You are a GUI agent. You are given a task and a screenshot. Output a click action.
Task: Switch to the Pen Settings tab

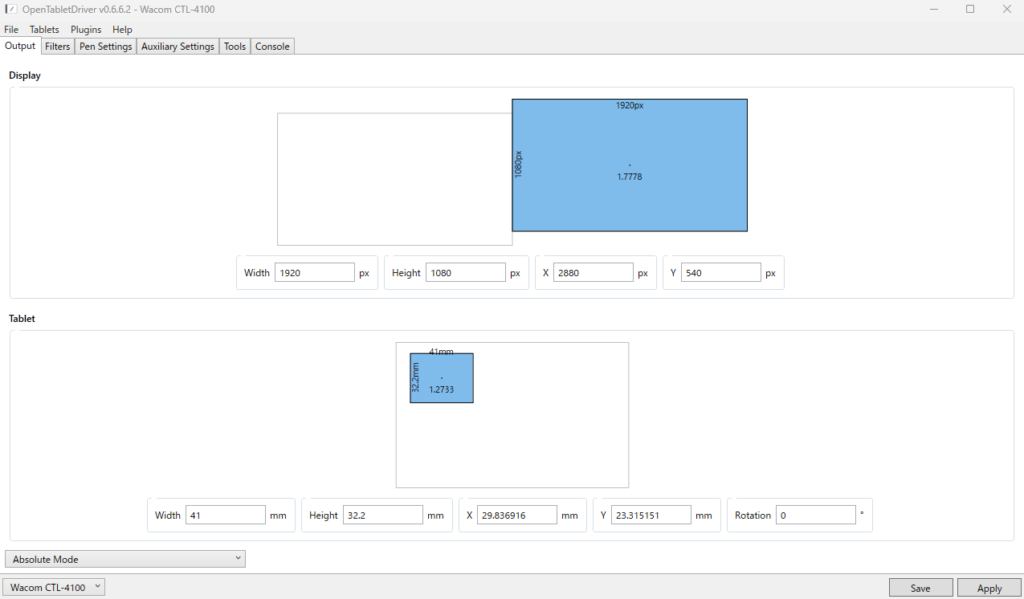tap(105, 46)
